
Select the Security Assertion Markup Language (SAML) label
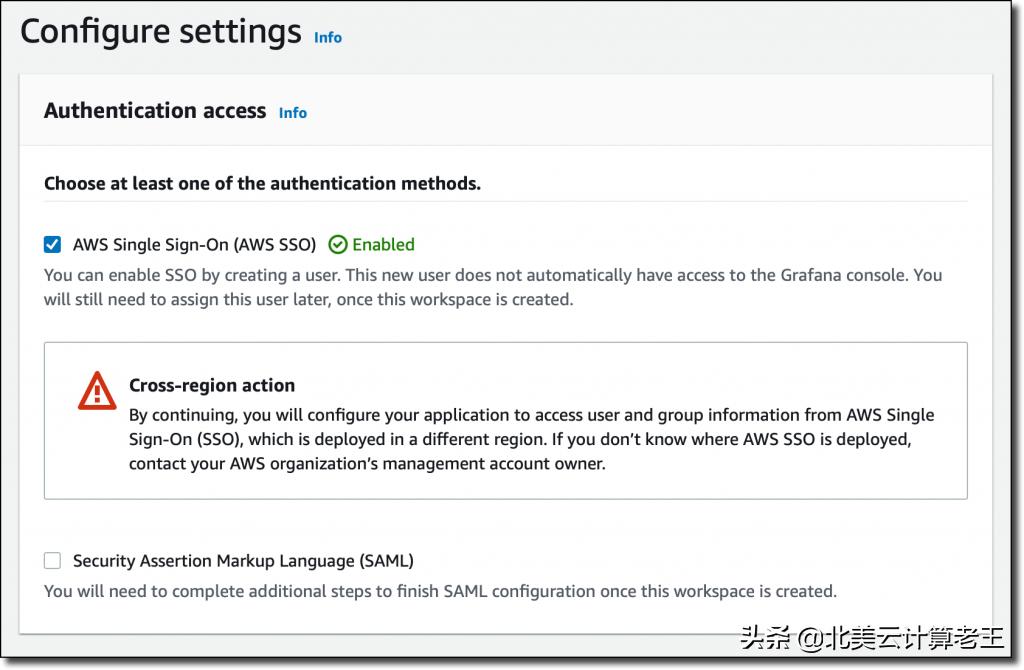pyautogui.click(x=243, y=561)
